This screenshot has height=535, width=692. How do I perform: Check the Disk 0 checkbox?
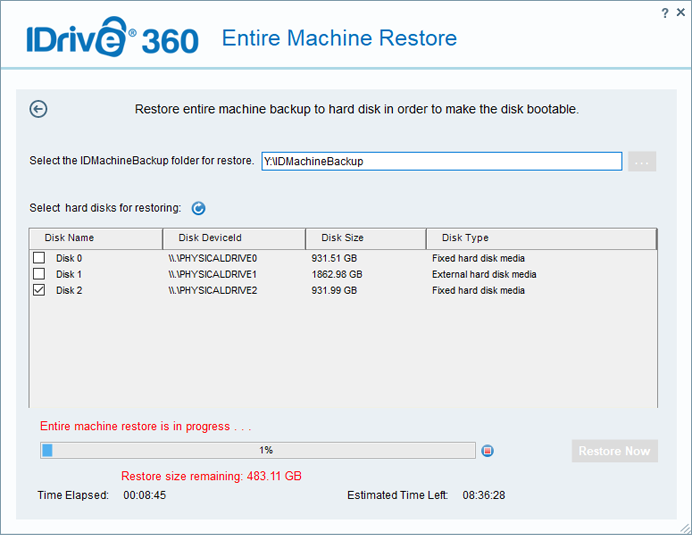(x=39, y=258)
